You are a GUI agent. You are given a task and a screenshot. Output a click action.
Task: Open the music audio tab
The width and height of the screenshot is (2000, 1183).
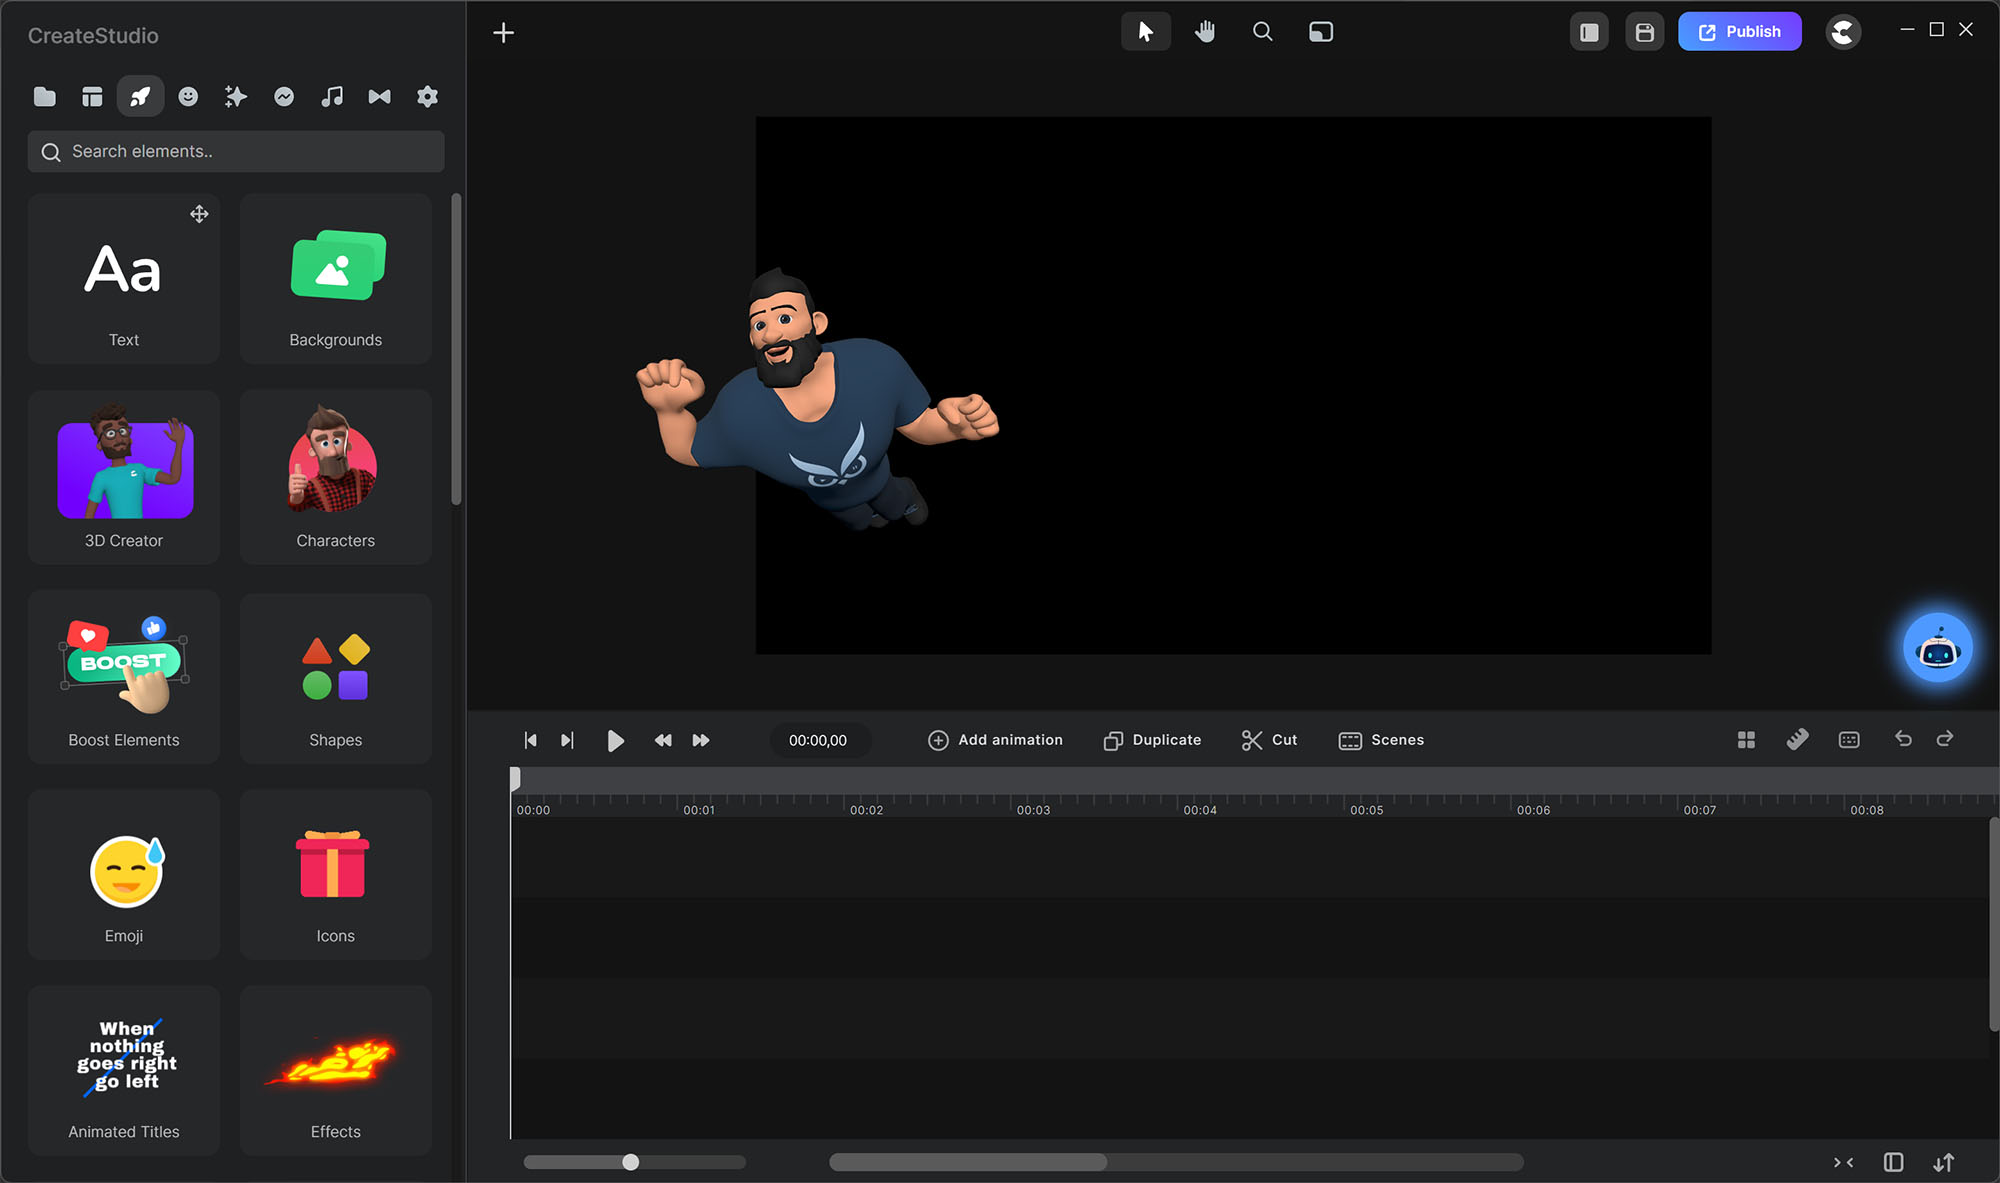click(332, 96)
